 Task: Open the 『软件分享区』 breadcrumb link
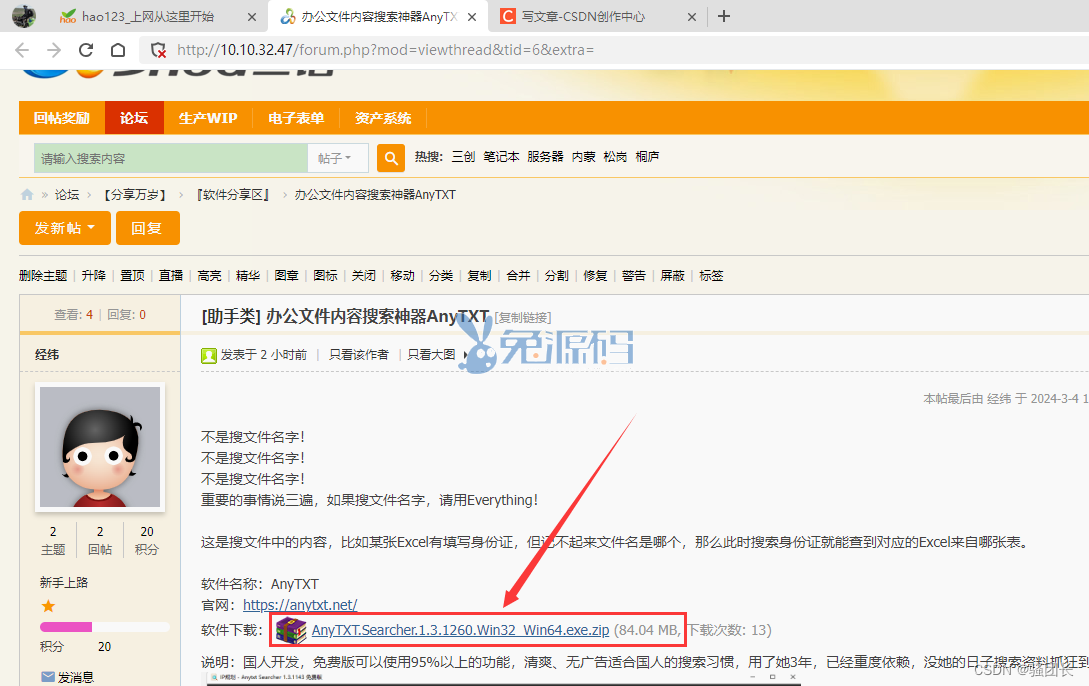(233, 194)
